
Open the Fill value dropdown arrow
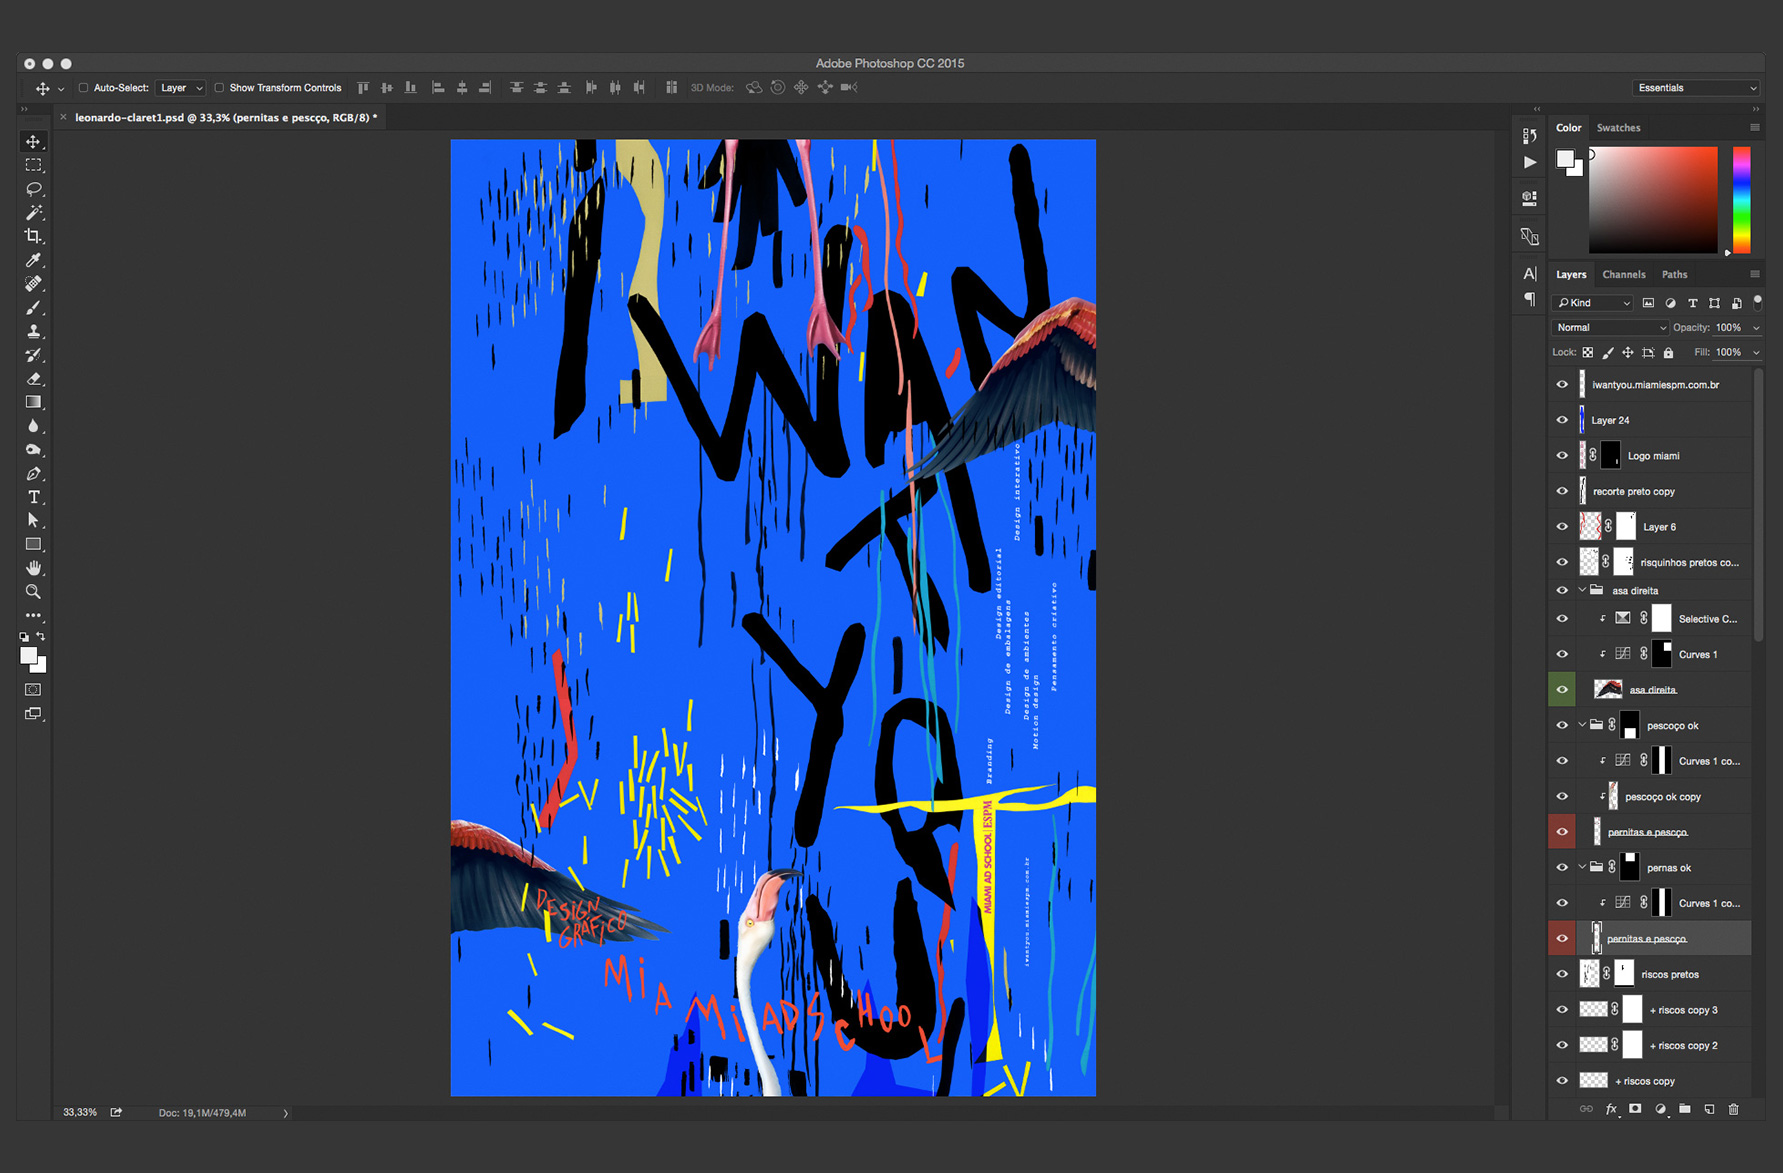[x=1756, y=352]
